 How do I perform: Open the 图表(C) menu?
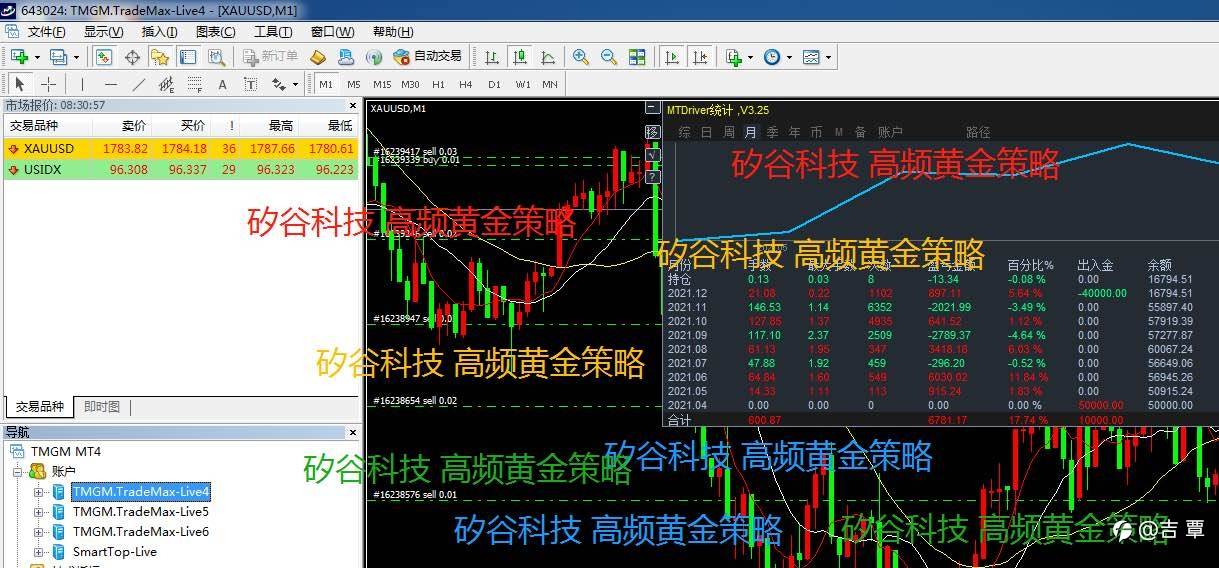click(215, 31)
